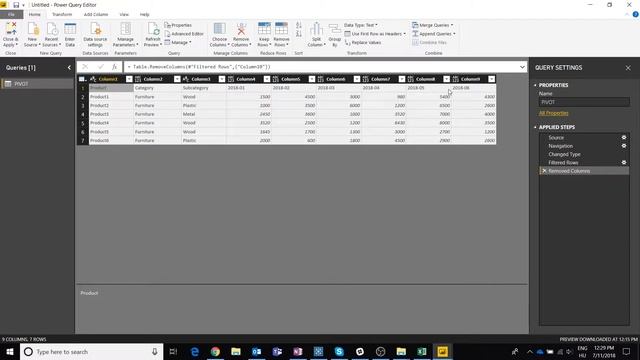Sort the column descending
Image resolution: width=640 pixels, height=360 pixels.
[x=299, y=34]
